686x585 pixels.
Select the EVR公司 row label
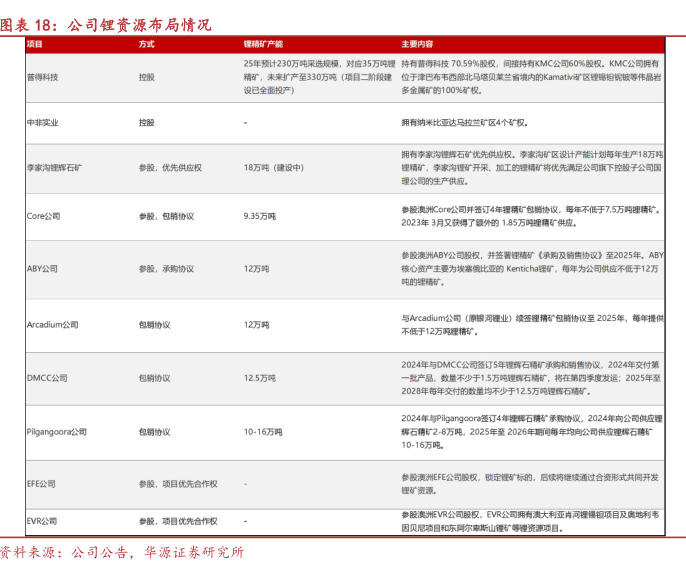pos(42,521)
